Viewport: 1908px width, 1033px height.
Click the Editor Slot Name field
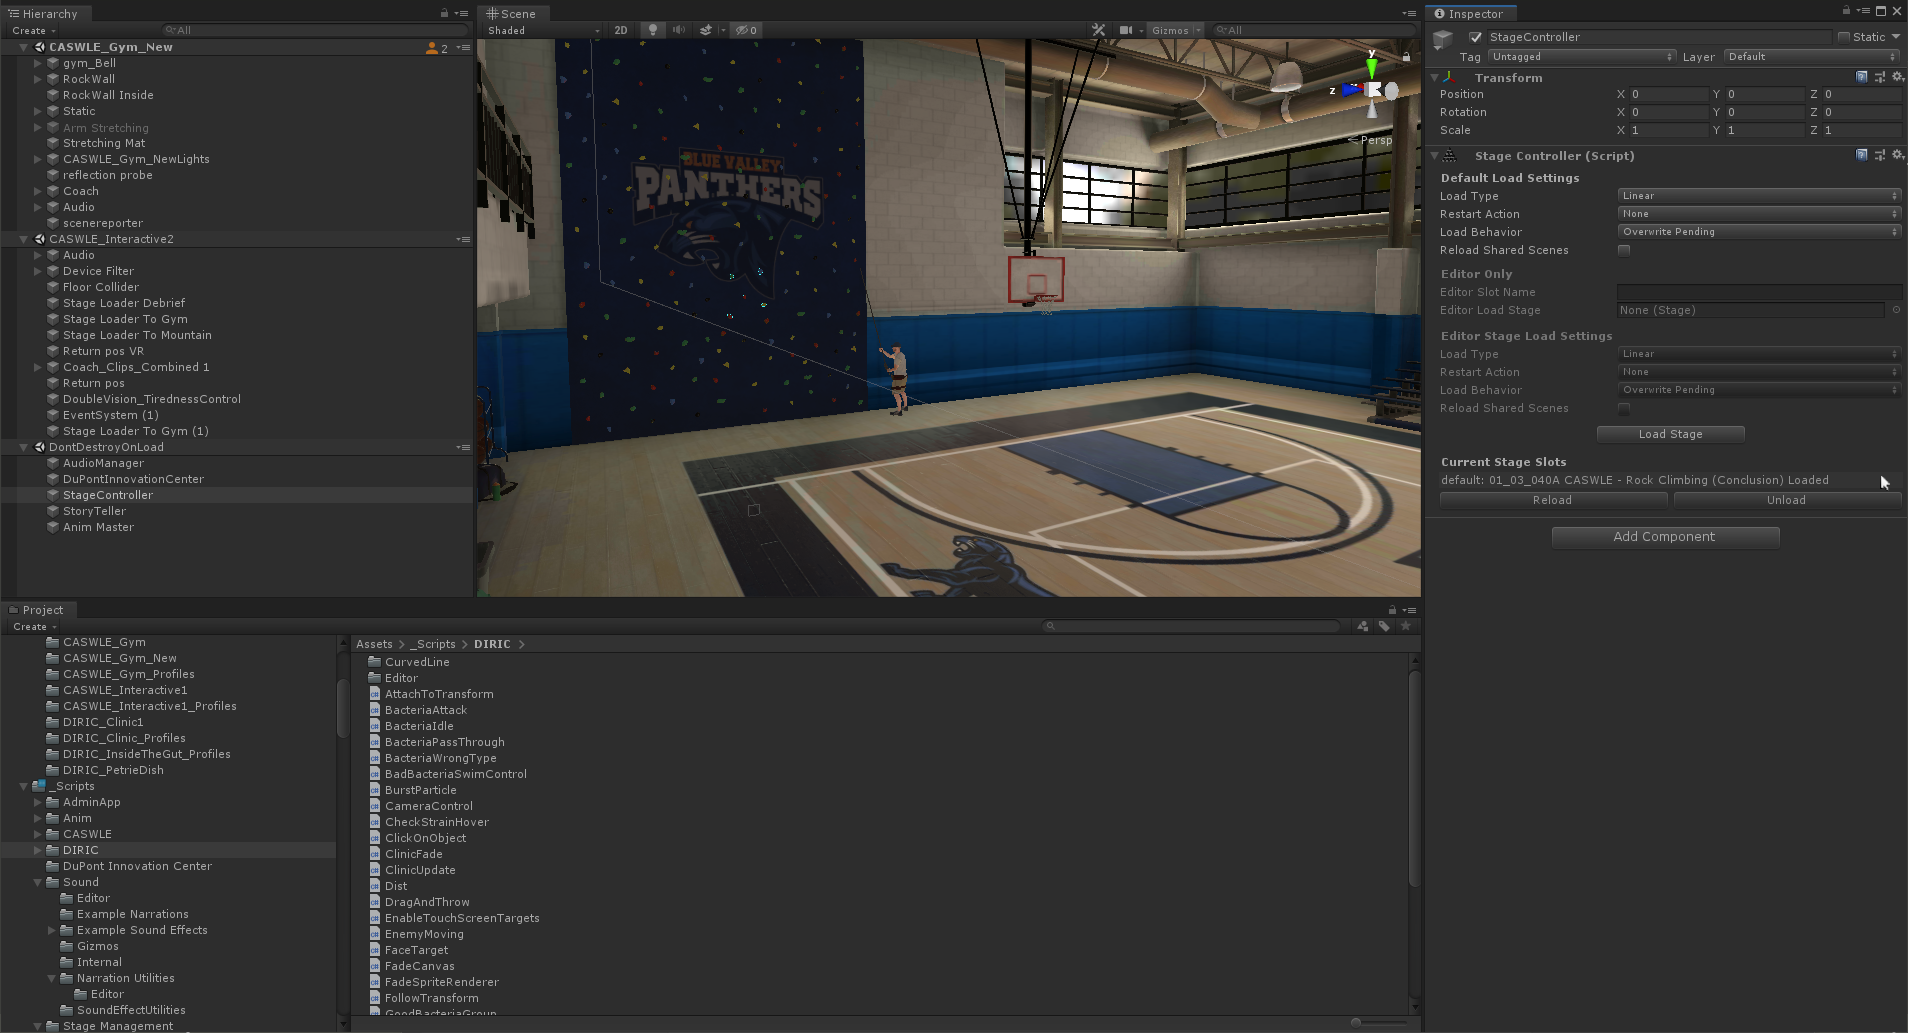(x=1759, y=292)
